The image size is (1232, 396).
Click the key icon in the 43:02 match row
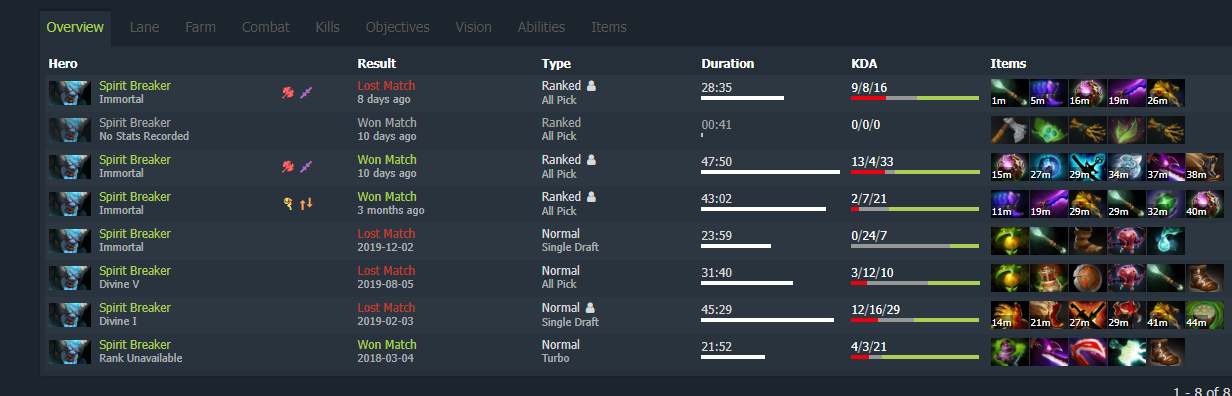click(x=288, y=204)
